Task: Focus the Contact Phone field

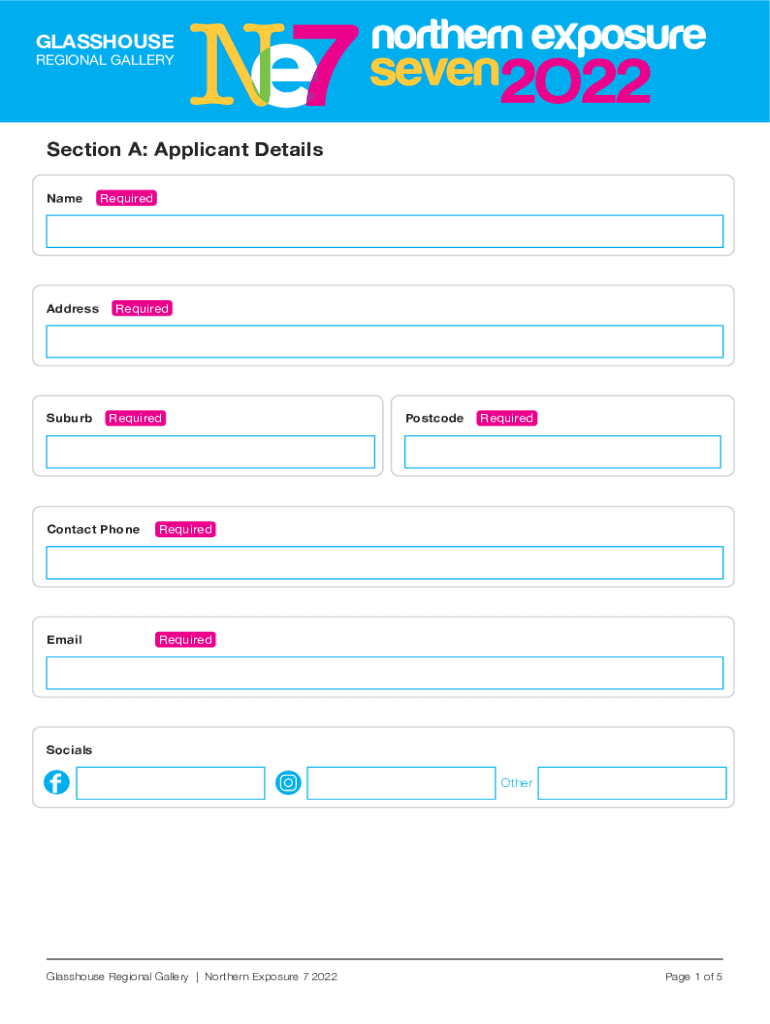Action: point(384,563)
